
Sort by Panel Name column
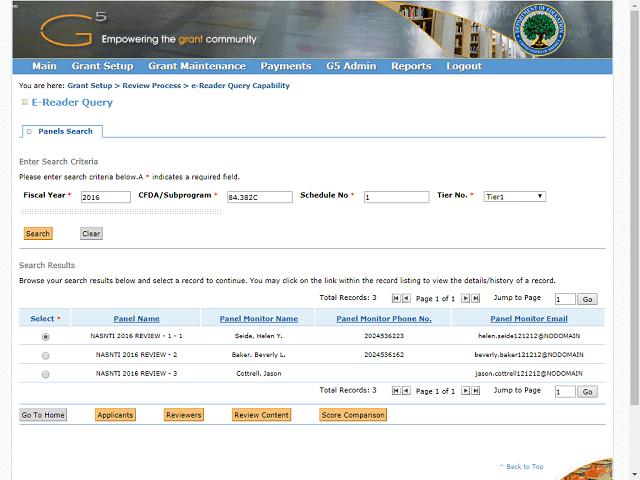136,319
